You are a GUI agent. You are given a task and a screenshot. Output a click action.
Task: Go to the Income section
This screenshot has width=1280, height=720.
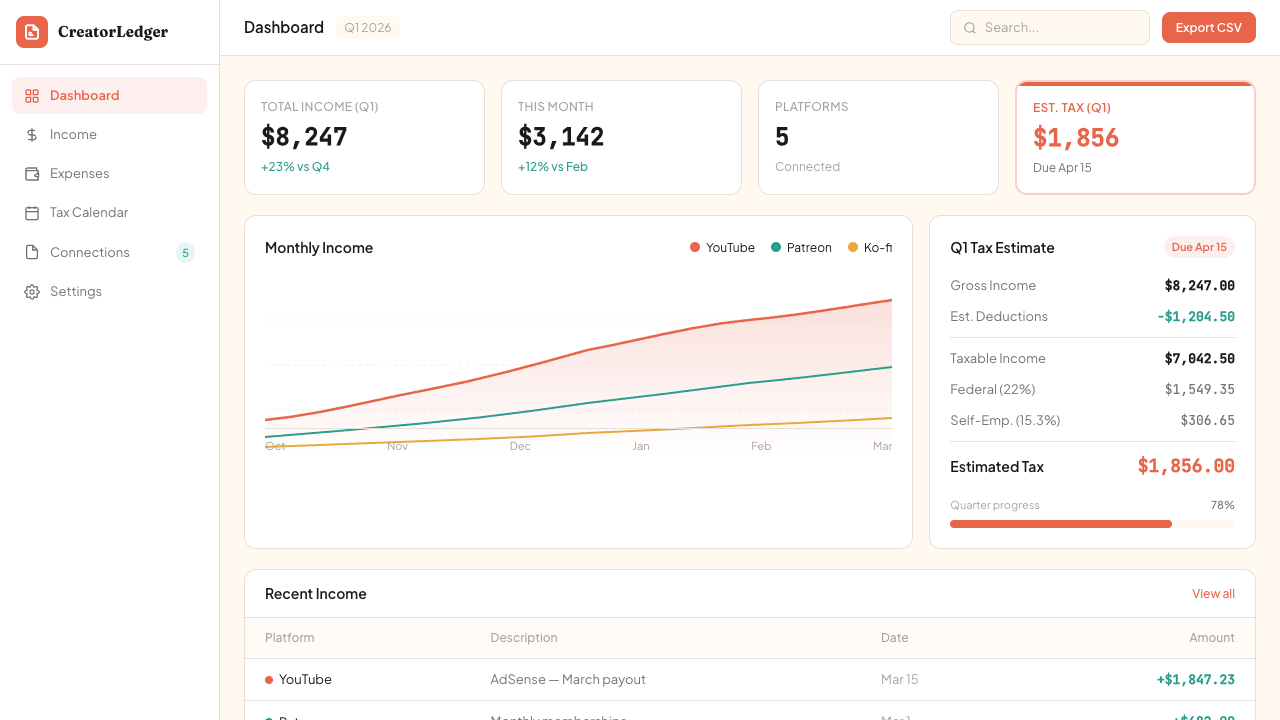click(x=109, y=135)
